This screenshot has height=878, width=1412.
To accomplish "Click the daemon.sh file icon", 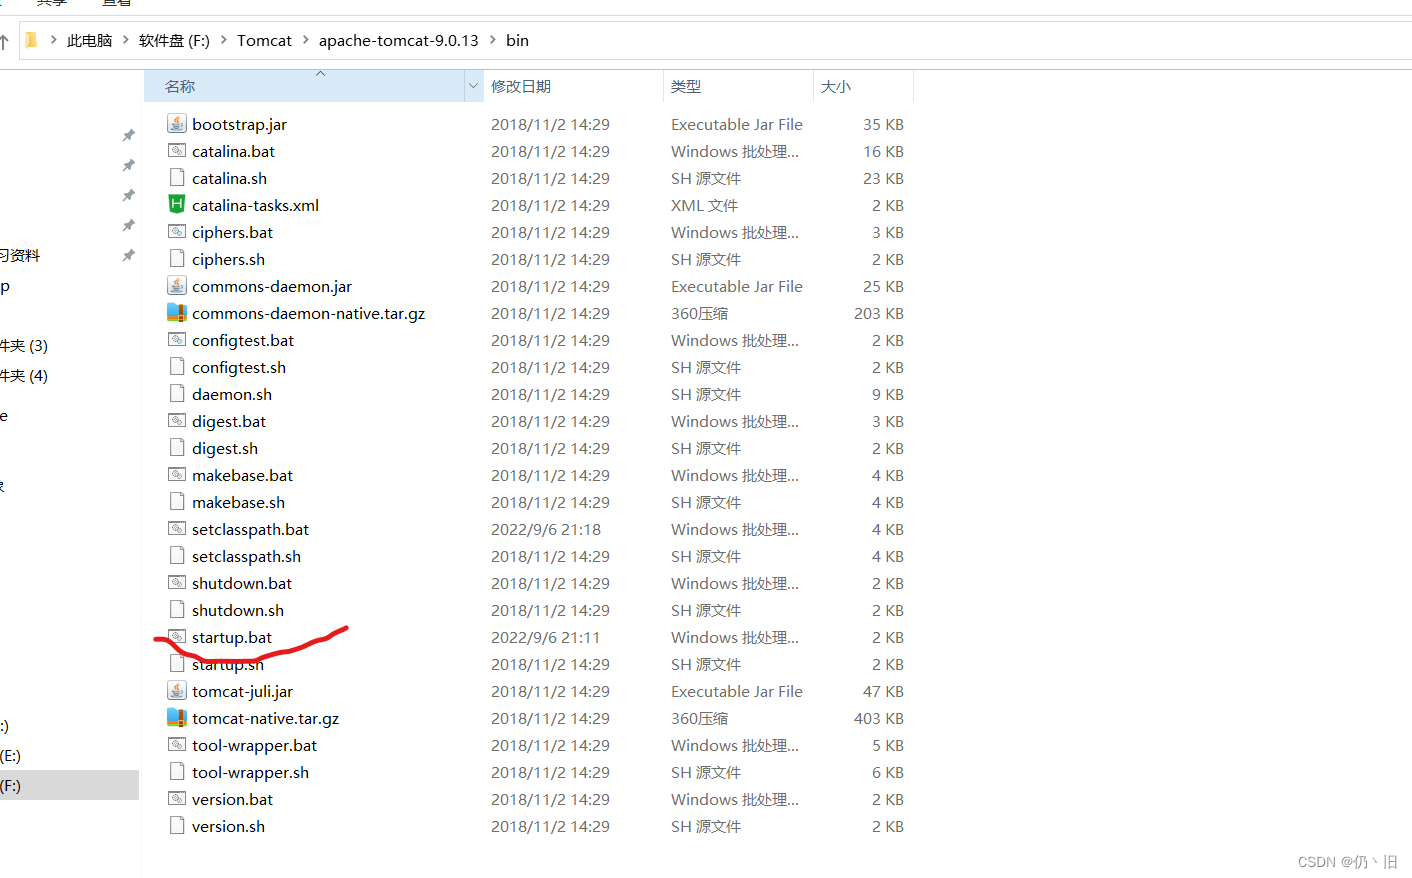I will [177, 394].
